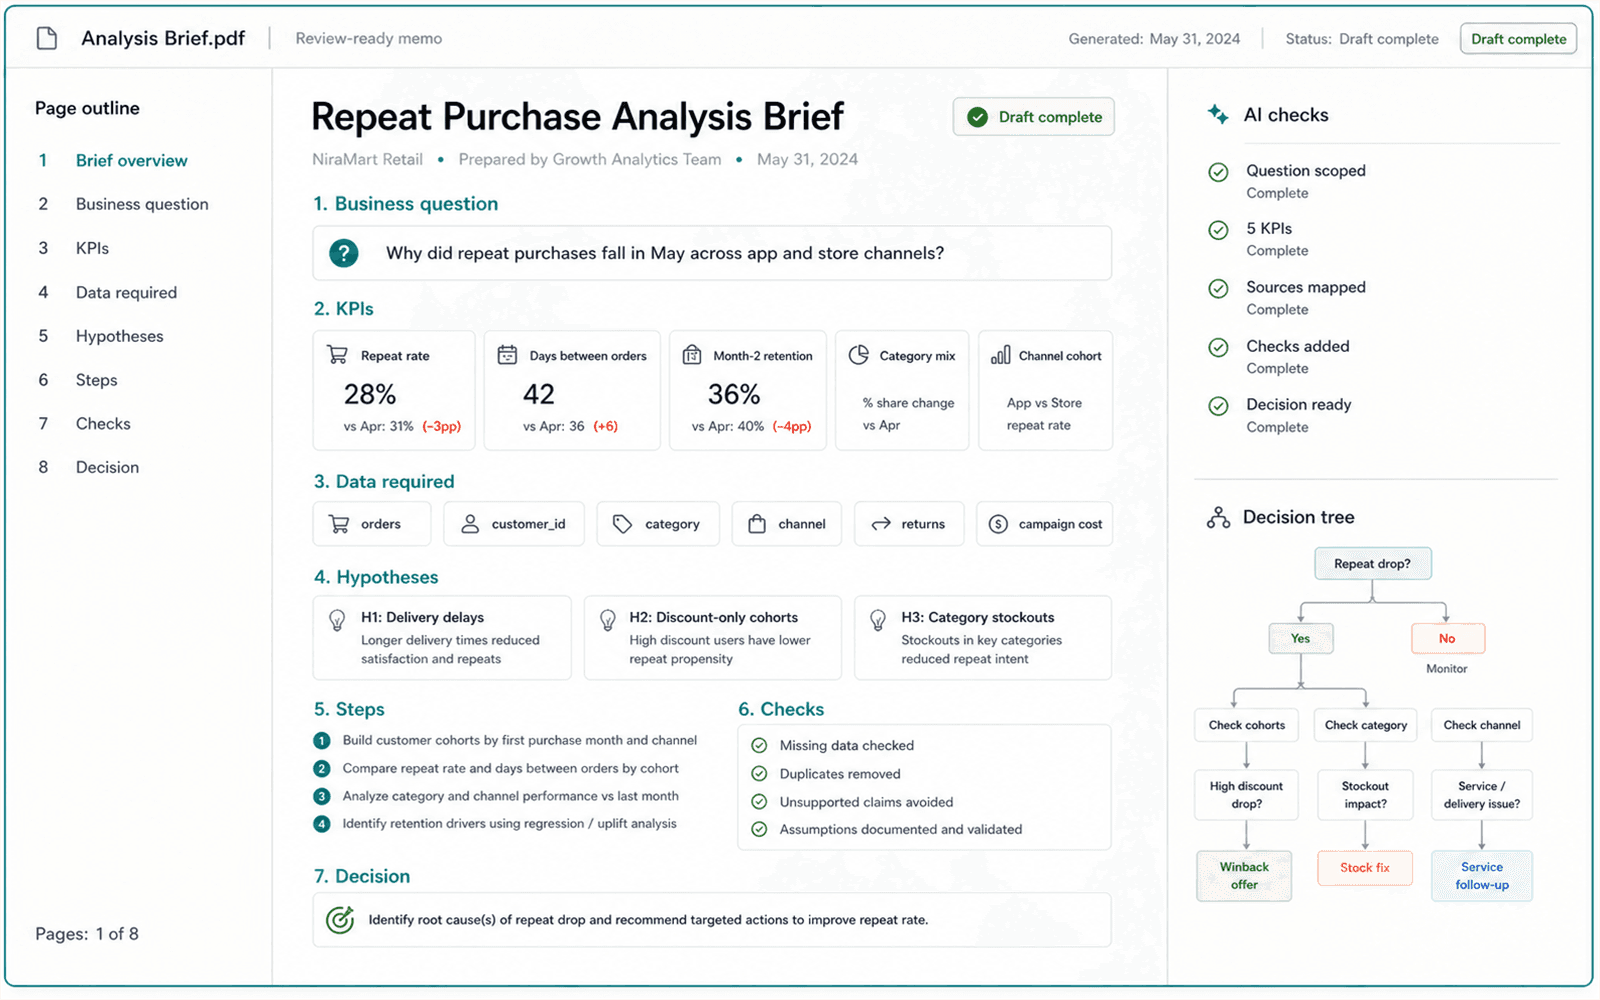Click the Check cohorts node
The width and height of the screenshot is (1600, 1000).
pyautogui.click(x=1246, y=725)
